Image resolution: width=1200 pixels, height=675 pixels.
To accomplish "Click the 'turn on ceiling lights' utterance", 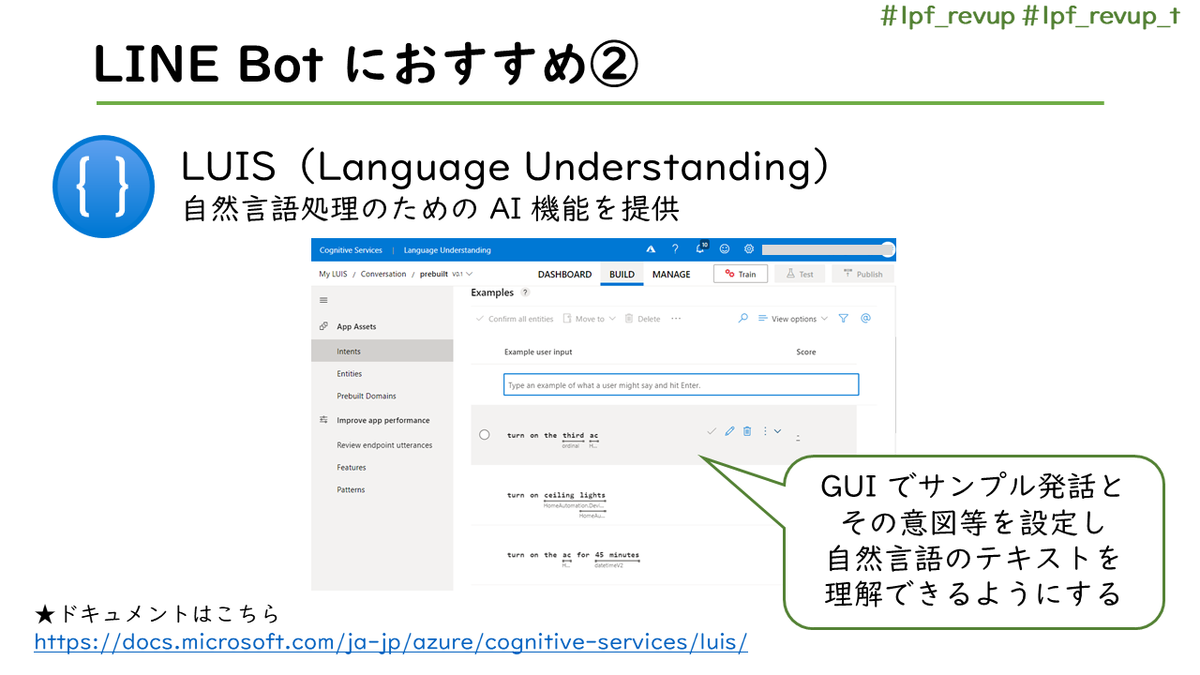I will pos(556,495).
